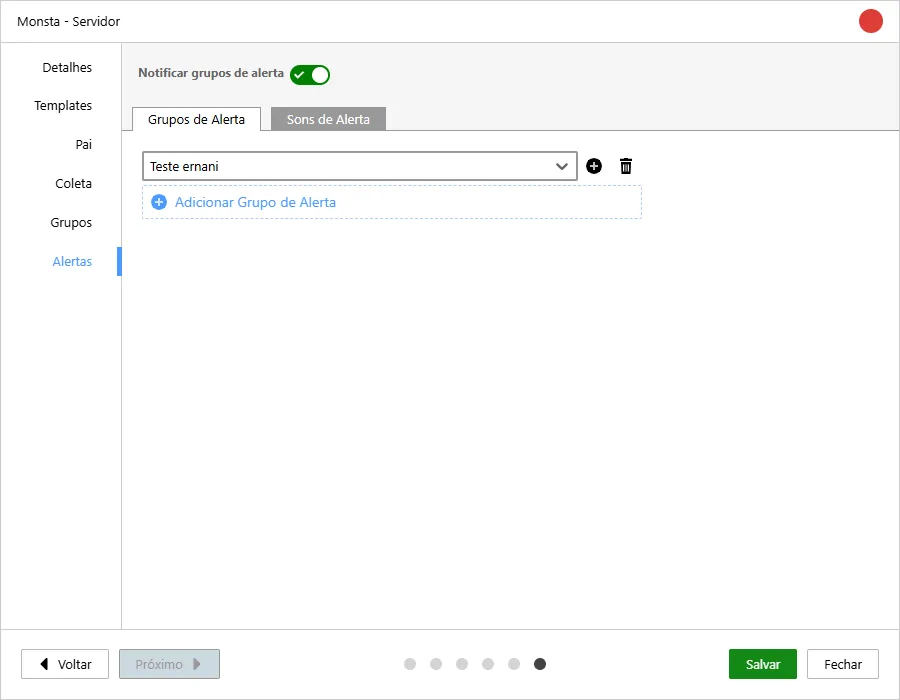Viewport: 900px width, 700px height.
Task: Switch to the Sons de Alerta tab
Action: [328, 119]
